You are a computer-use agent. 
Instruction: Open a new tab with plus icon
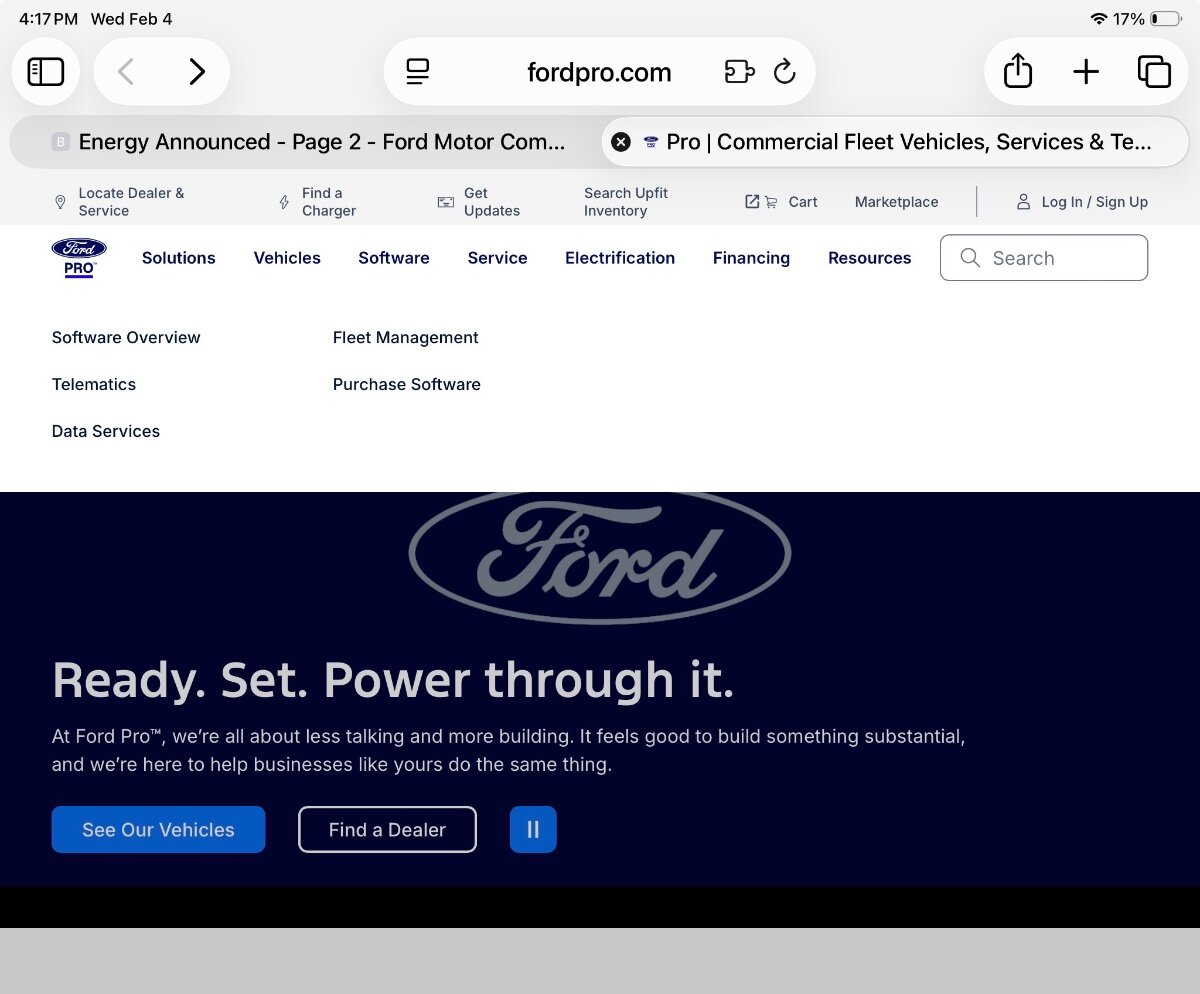click(x=1085, y=72)
